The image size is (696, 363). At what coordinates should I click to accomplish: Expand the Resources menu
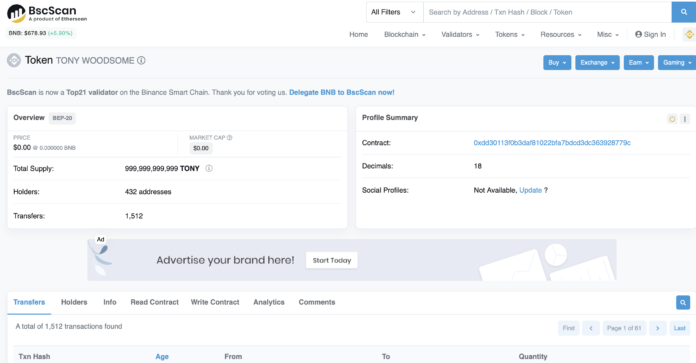tap(561, 35)
